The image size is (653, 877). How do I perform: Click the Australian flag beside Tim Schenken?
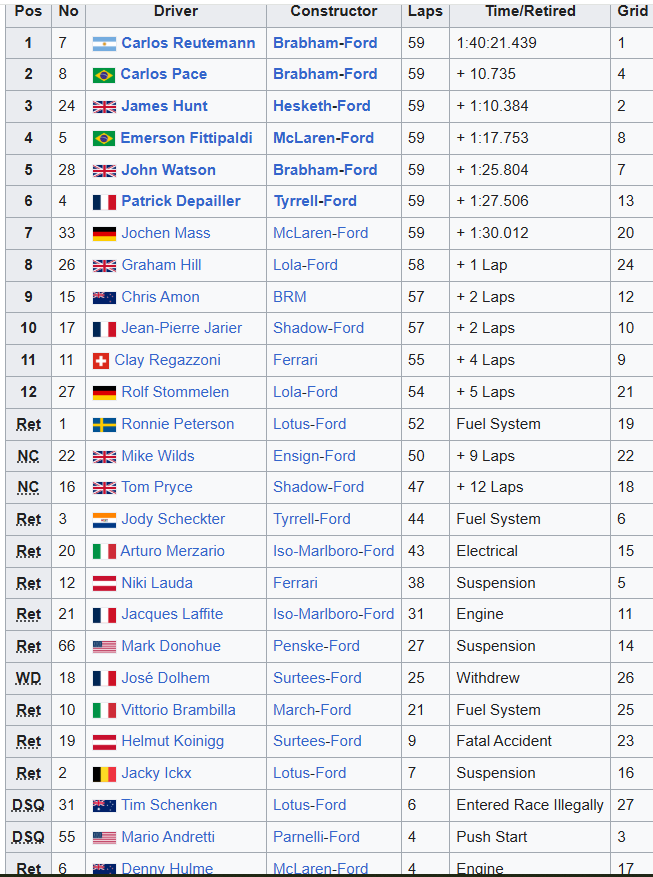point(105,805)
